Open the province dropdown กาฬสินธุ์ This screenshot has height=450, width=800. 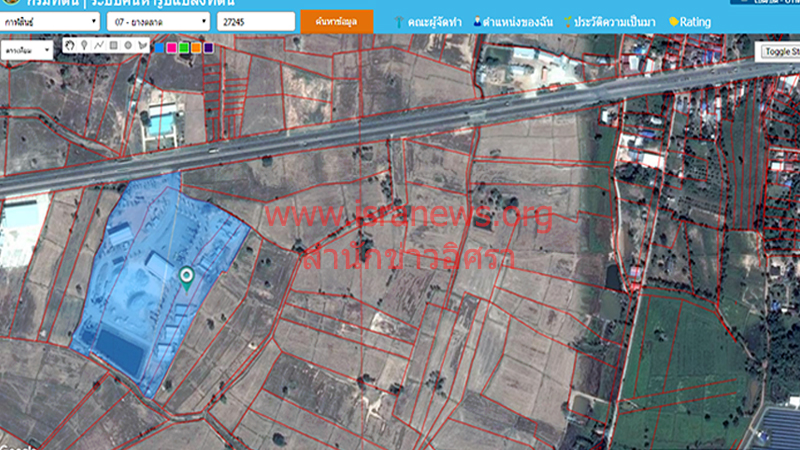[x=50, y=21]
